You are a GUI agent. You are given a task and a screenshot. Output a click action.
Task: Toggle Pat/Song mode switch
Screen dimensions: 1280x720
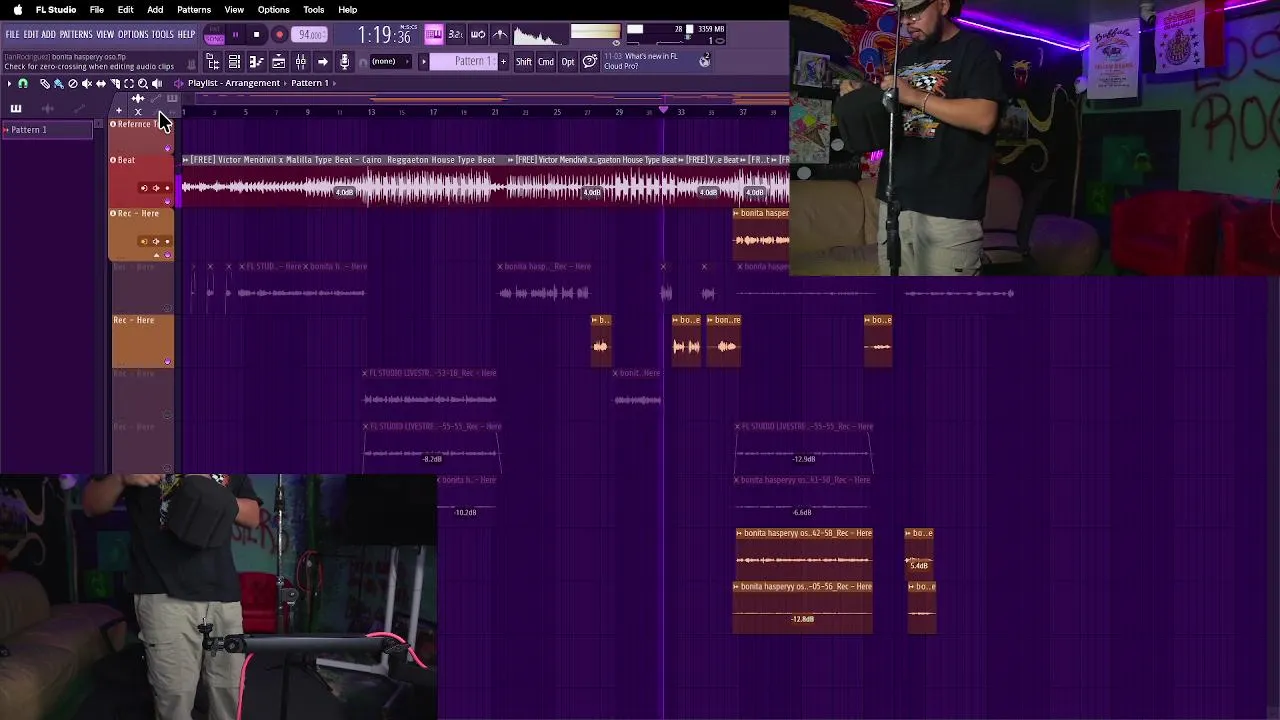click(x=214, y=35)
